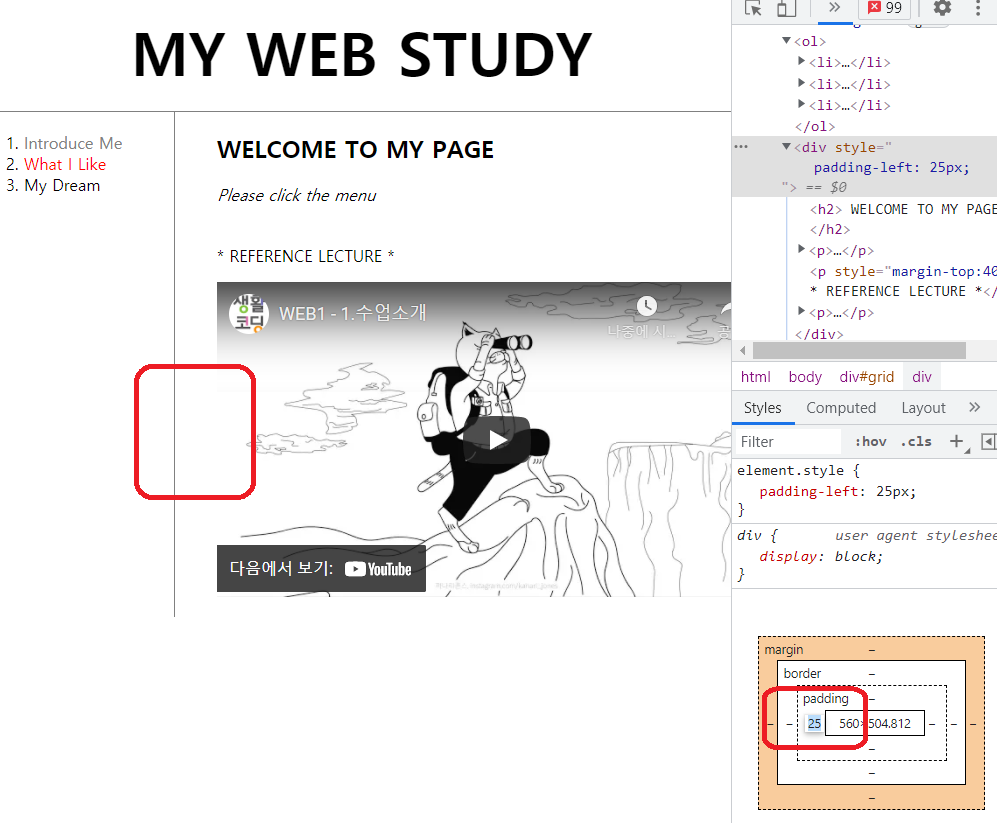The height and width of the screenshot is (823, 997).
Task: Click the 504.812 content height value
Action: [x=890, y=723]
